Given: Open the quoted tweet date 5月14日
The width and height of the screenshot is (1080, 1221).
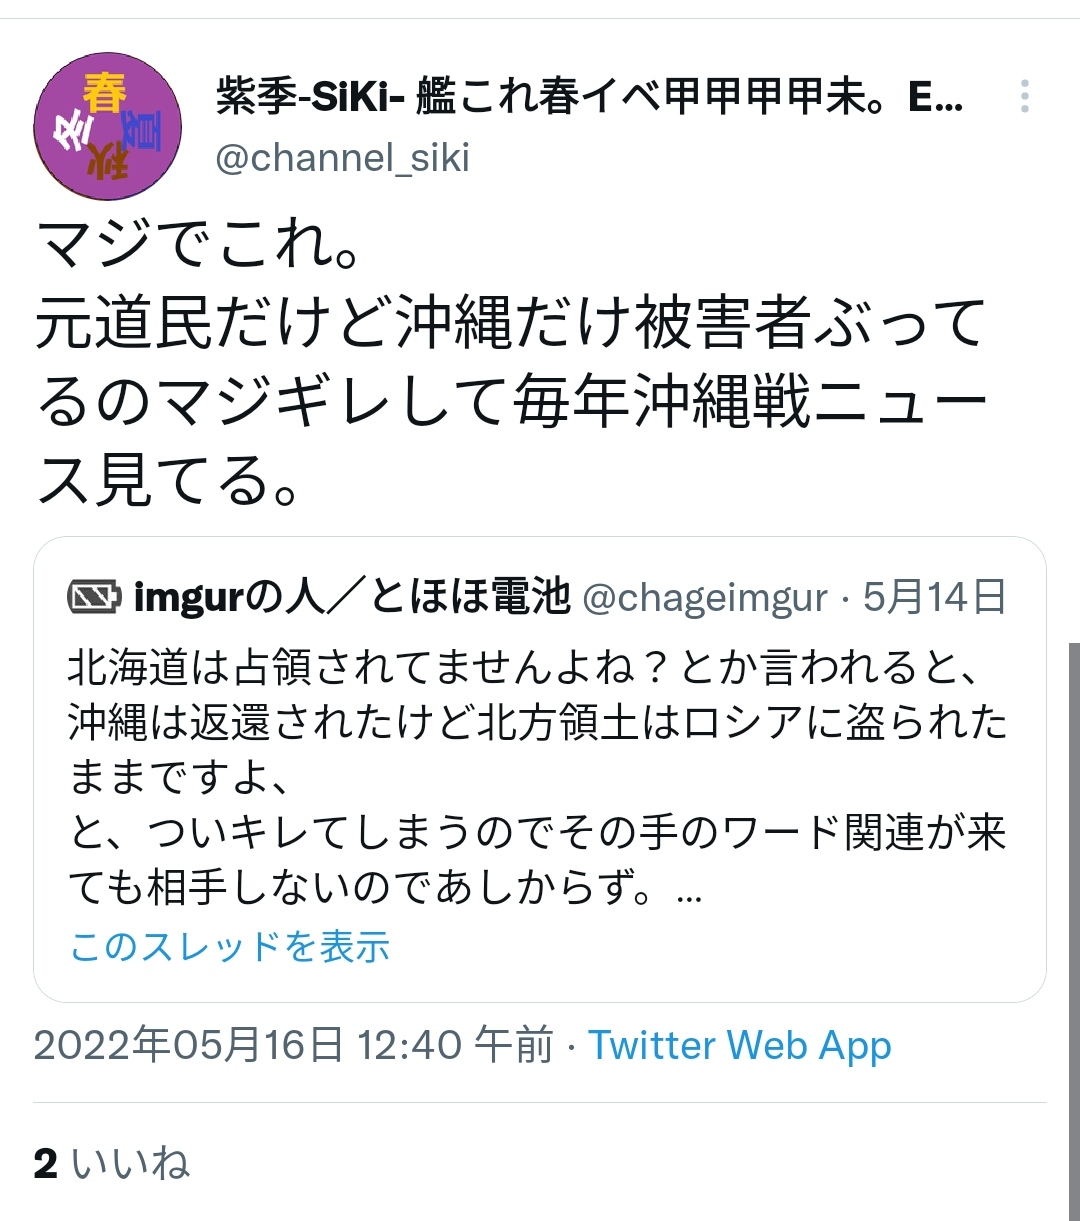Looking at the screenshot, I should pyautogui.click(x=934, y=598).
